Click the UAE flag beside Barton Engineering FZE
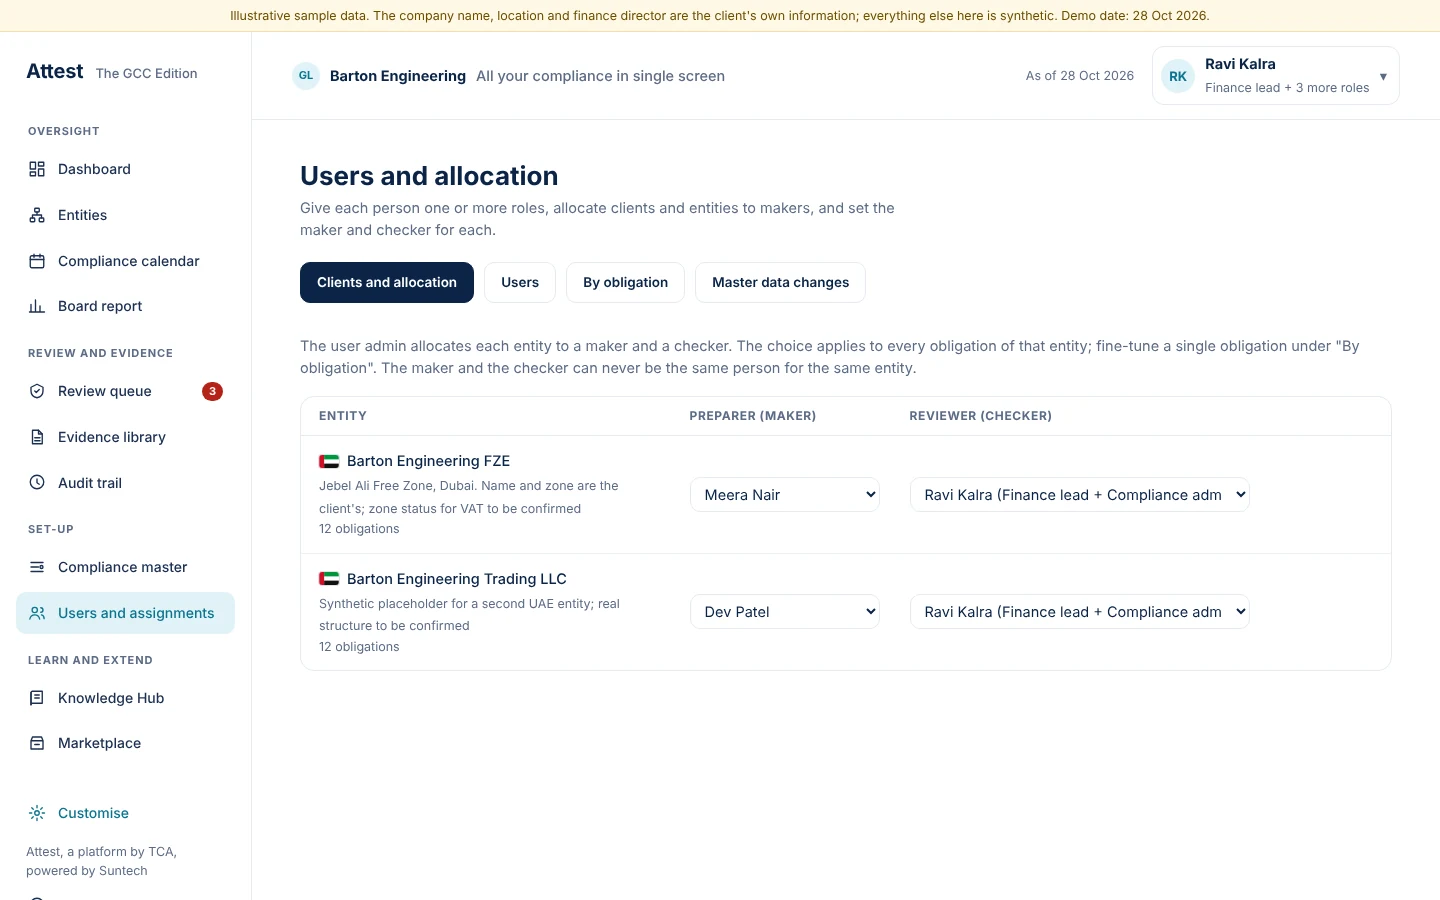Image resolution: width=1440 pixels, height=900 pixels. [329, 461]
